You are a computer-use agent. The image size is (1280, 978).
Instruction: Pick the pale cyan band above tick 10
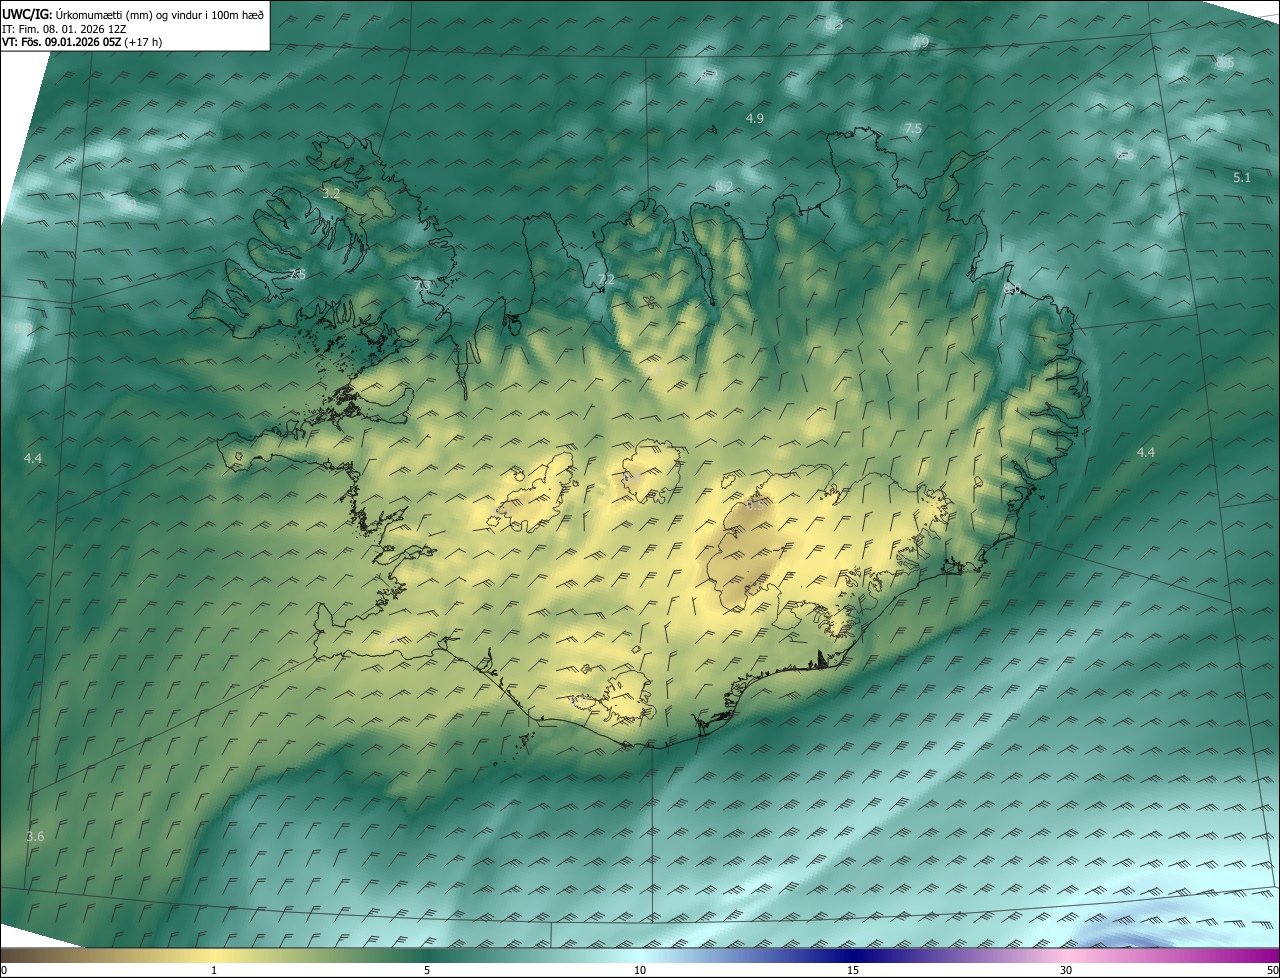click(x=640, y=955)
